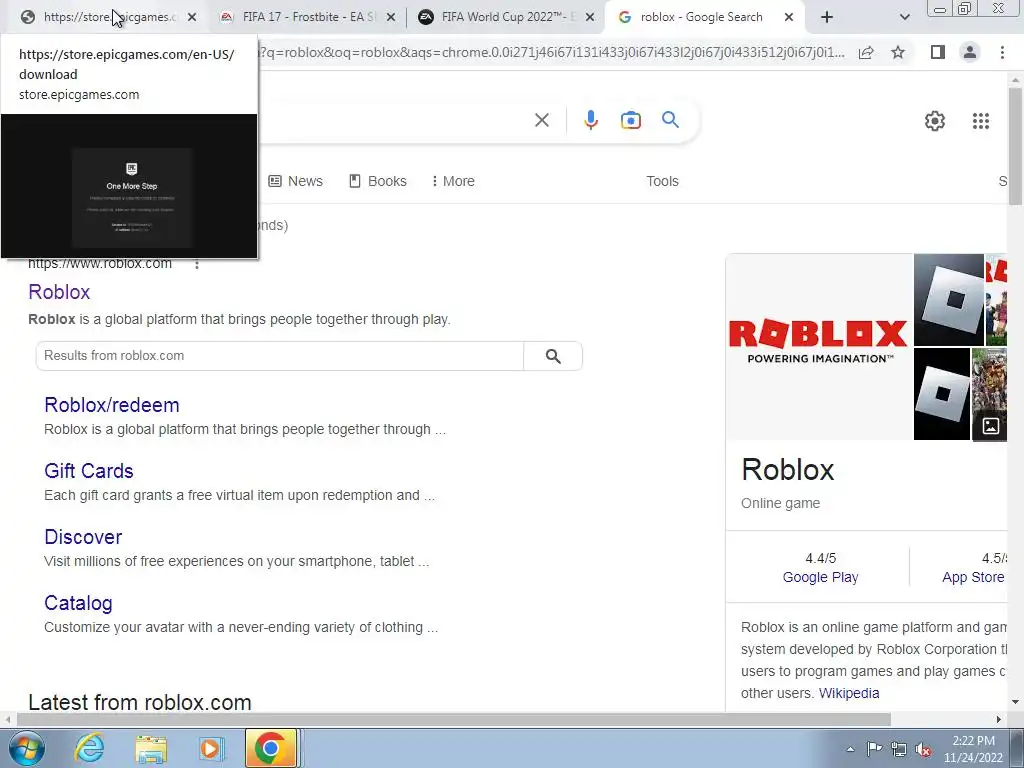Open the Catalog sitelink
1024x768 pixels.
tap(78, 603)
